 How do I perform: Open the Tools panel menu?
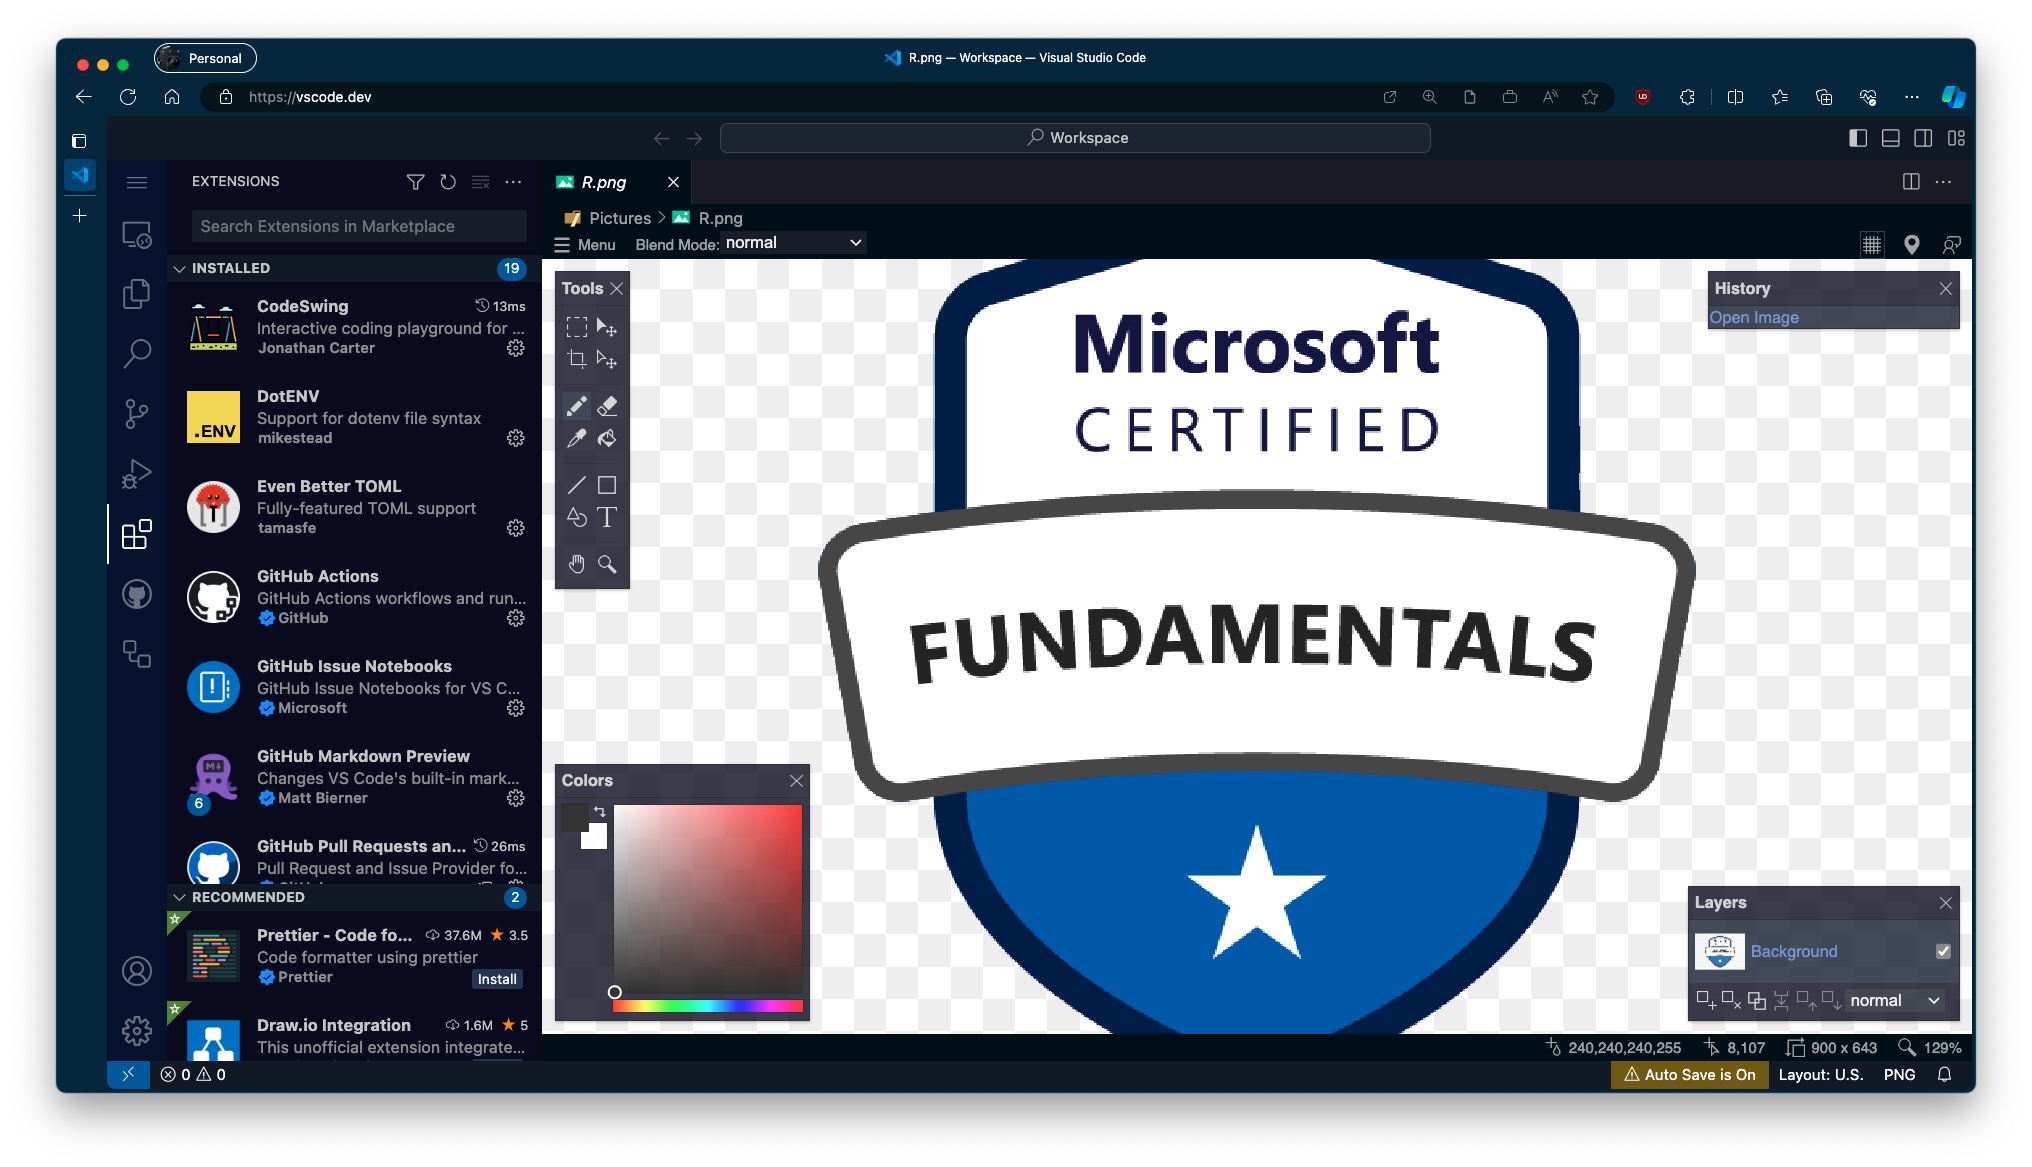click(582, 289)
